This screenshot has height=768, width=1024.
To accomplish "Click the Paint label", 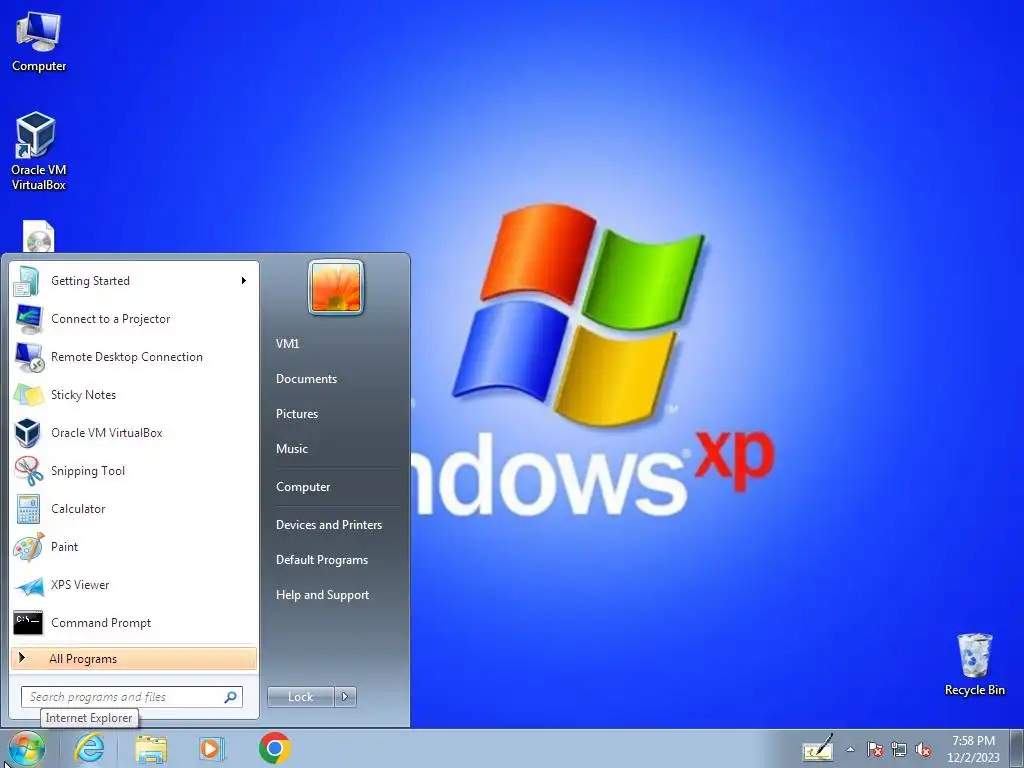I will click(x=64, y=547).
